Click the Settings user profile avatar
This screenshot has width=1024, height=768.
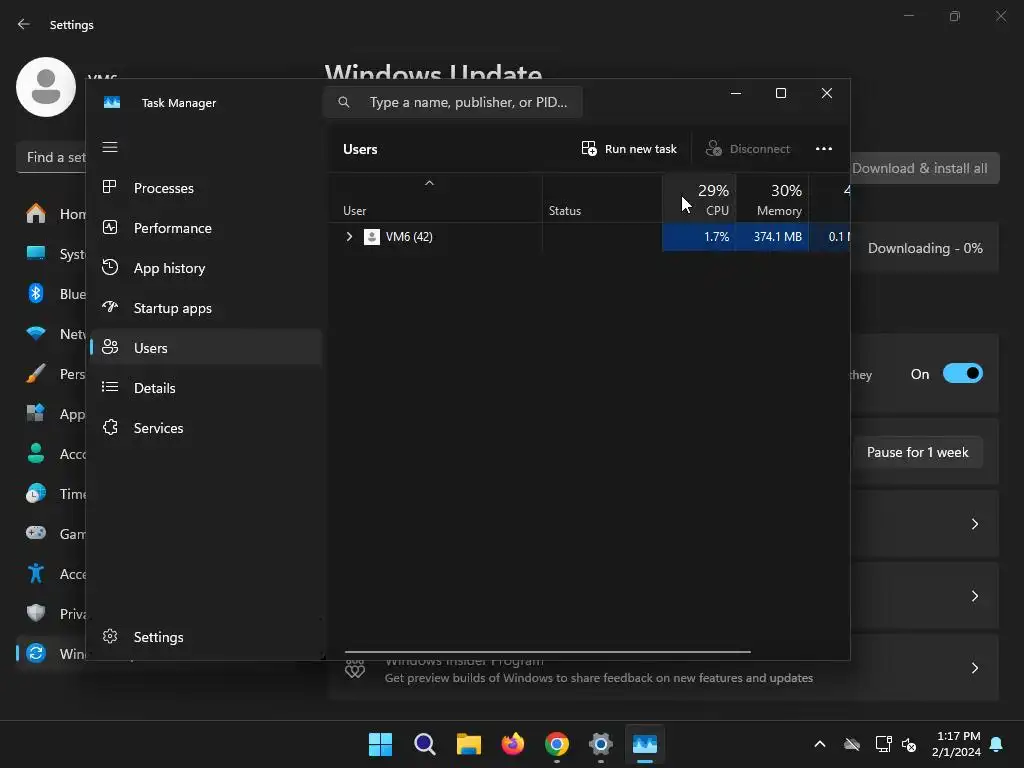tap(46, 87)
